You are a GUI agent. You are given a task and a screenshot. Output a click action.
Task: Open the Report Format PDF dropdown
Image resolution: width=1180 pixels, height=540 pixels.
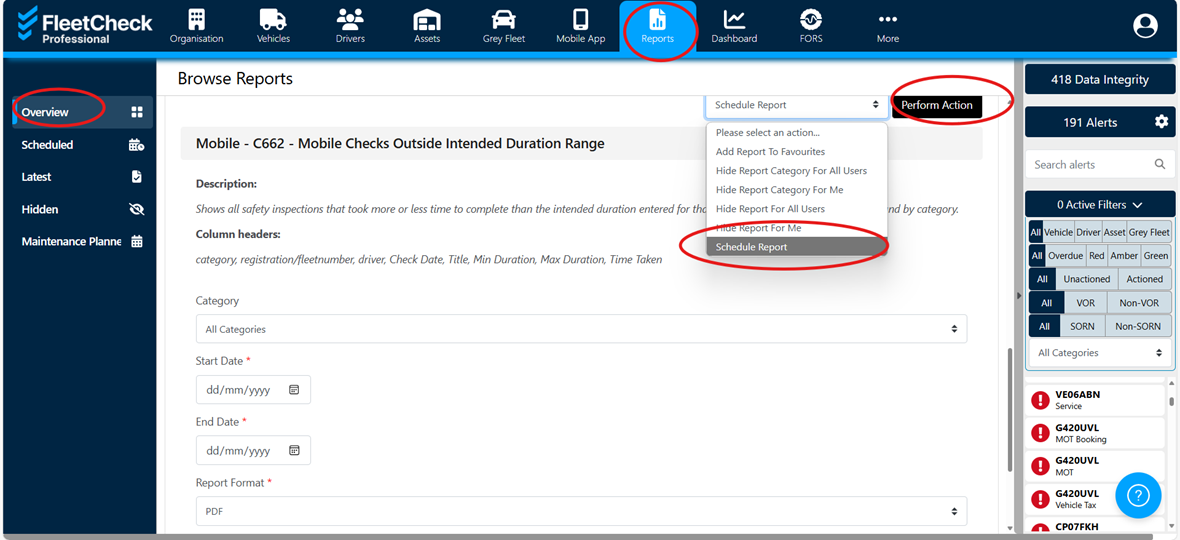(581, 511)
